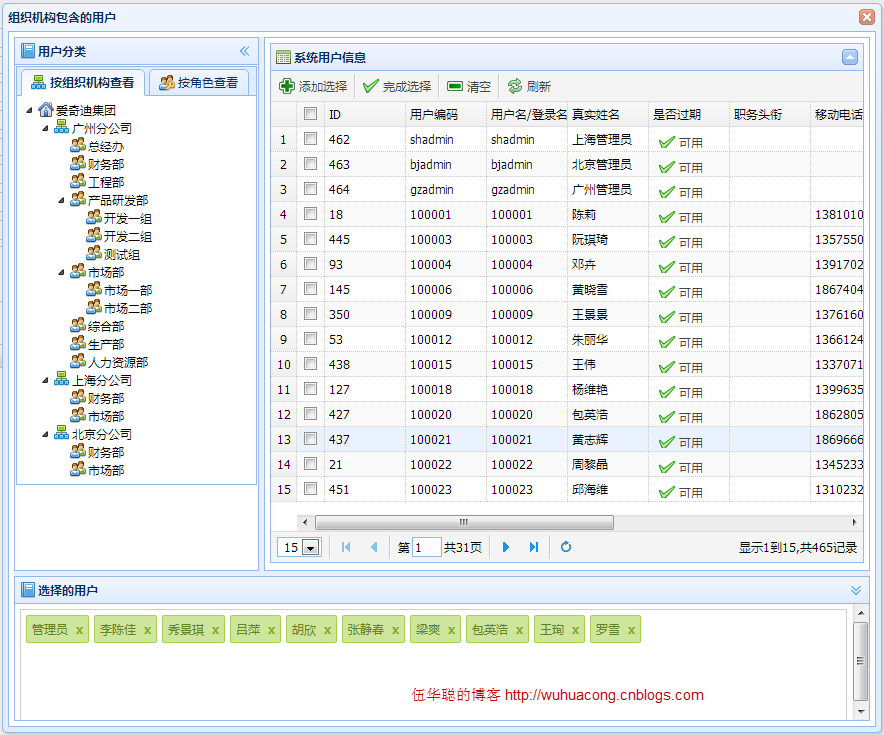
Task: Click the 刷新 refresh toolbar button
Action: pos(529,86)
